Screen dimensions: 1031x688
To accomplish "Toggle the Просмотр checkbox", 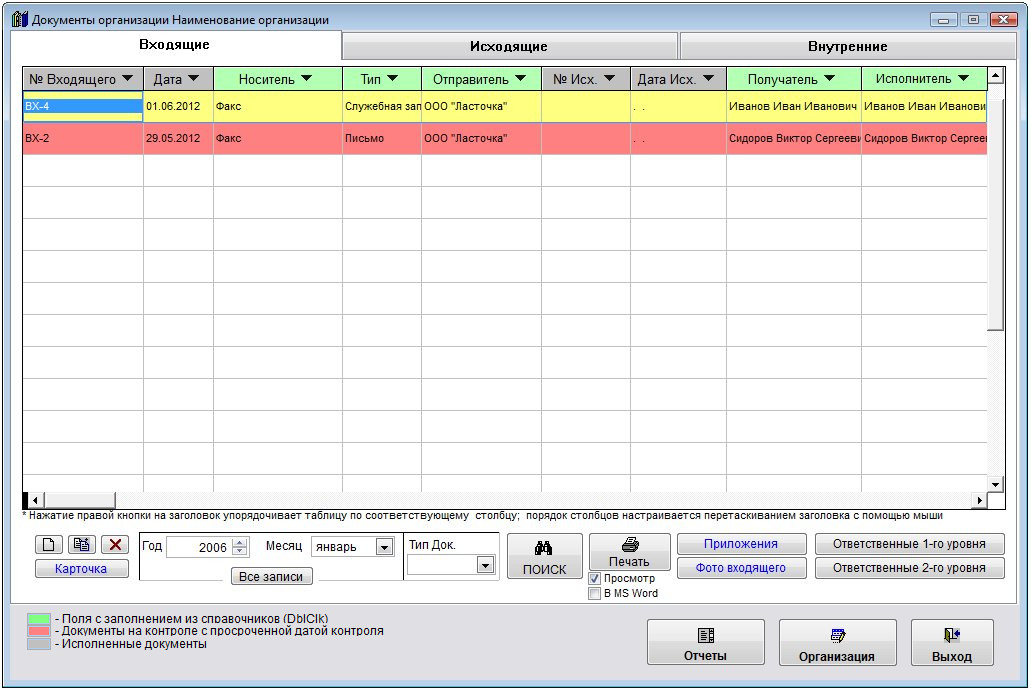I will [x=594, y=578].
